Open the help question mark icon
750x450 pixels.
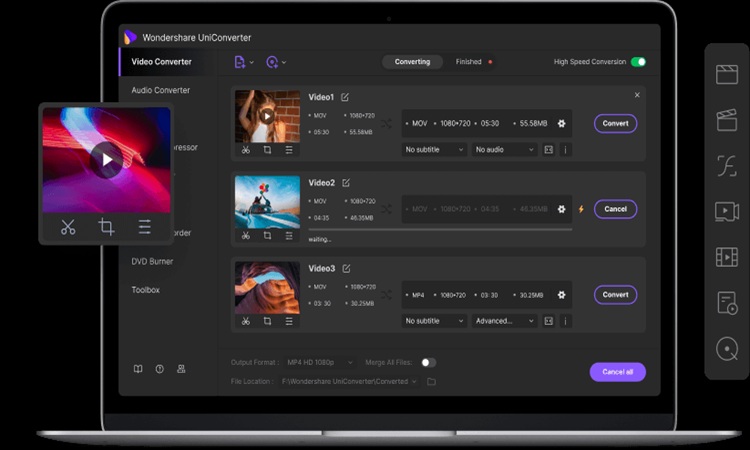tap(159, 369)
